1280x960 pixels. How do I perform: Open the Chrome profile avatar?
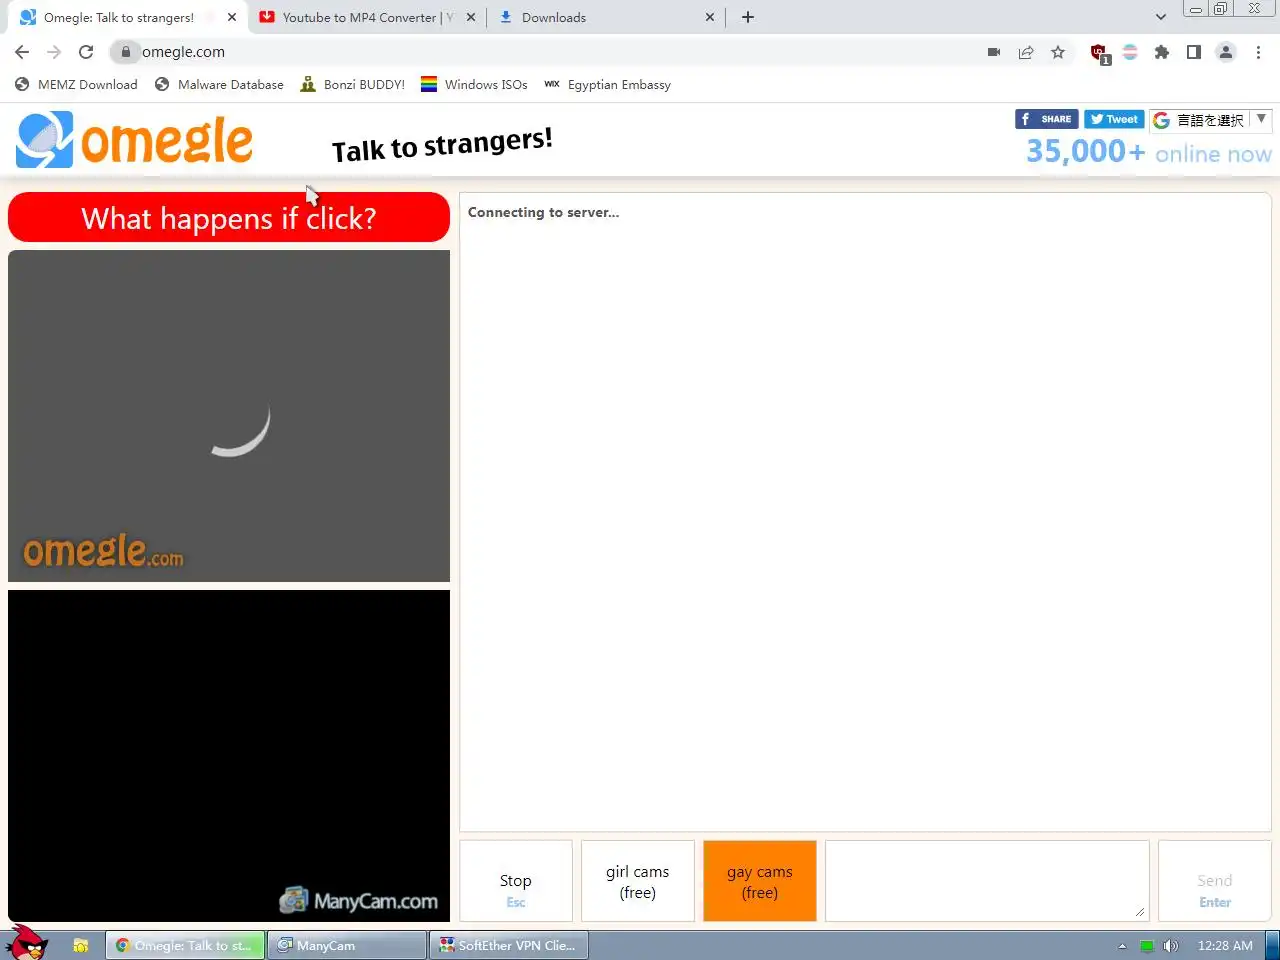[x=1226, y=52]
